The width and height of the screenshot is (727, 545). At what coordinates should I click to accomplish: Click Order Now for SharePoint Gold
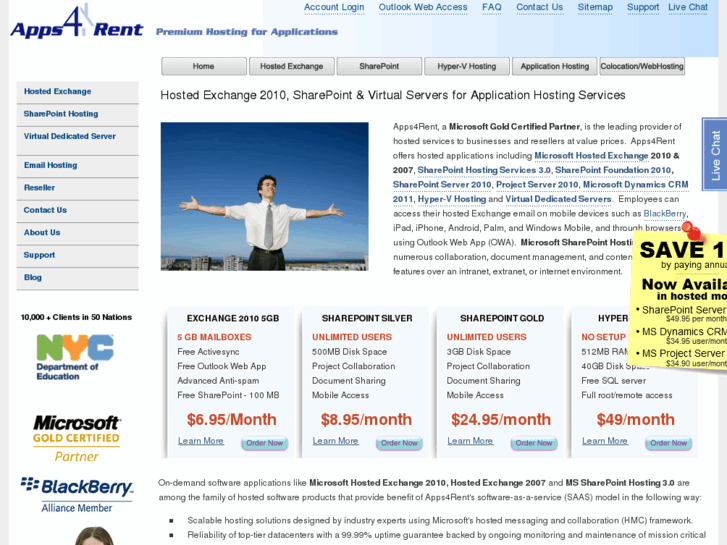click(534, 443)
